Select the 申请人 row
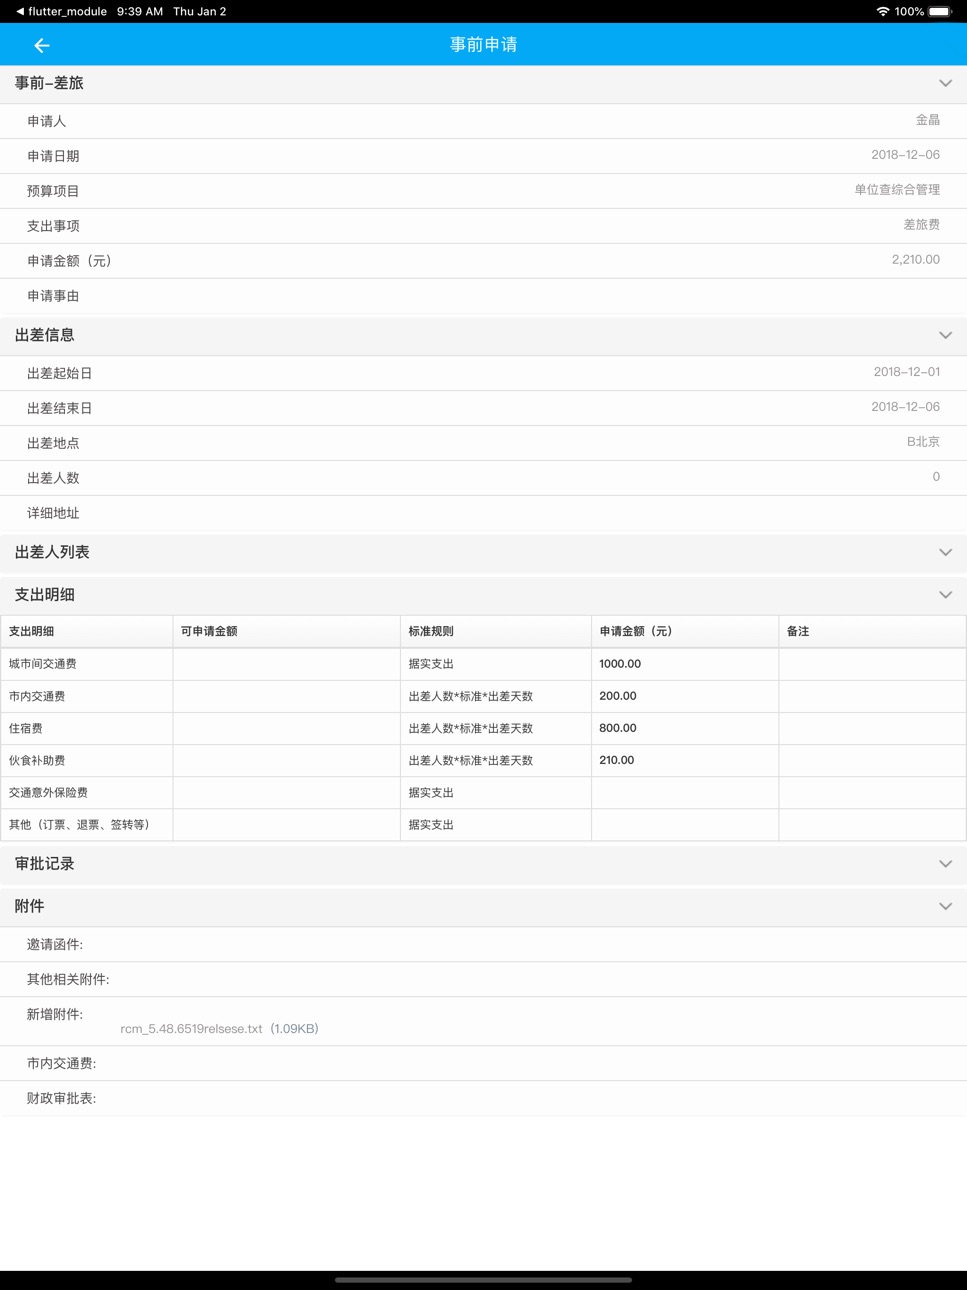The image size is (967, 1290). pyautogui.click(x=483, y=121)
